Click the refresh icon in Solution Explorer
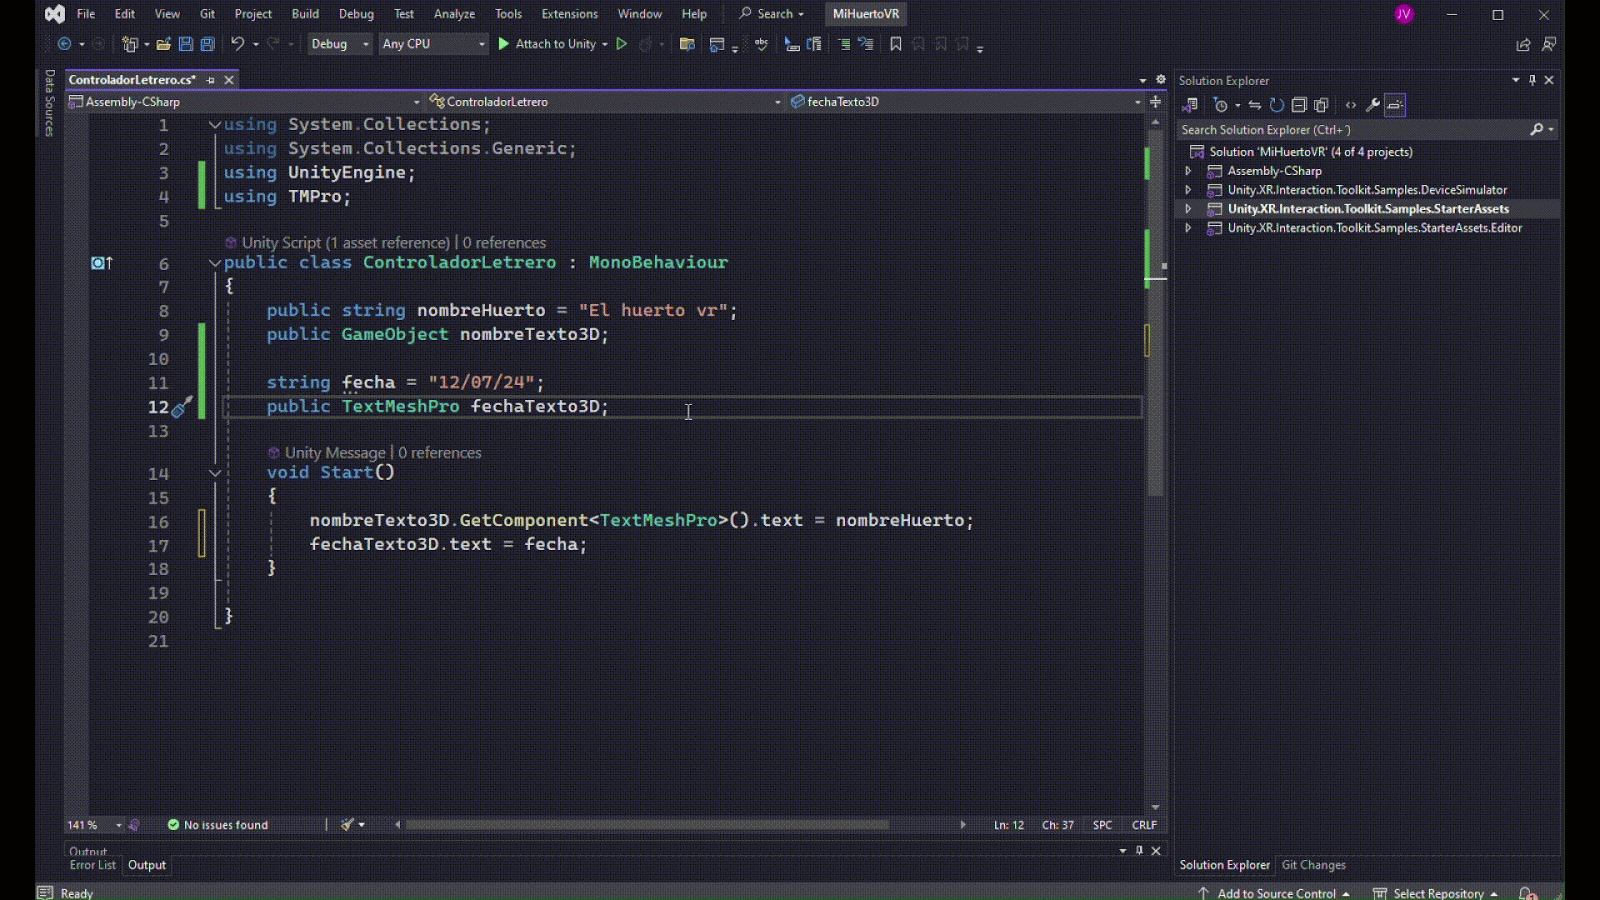Screen dimensions: 1600x900 [1277, 105]
